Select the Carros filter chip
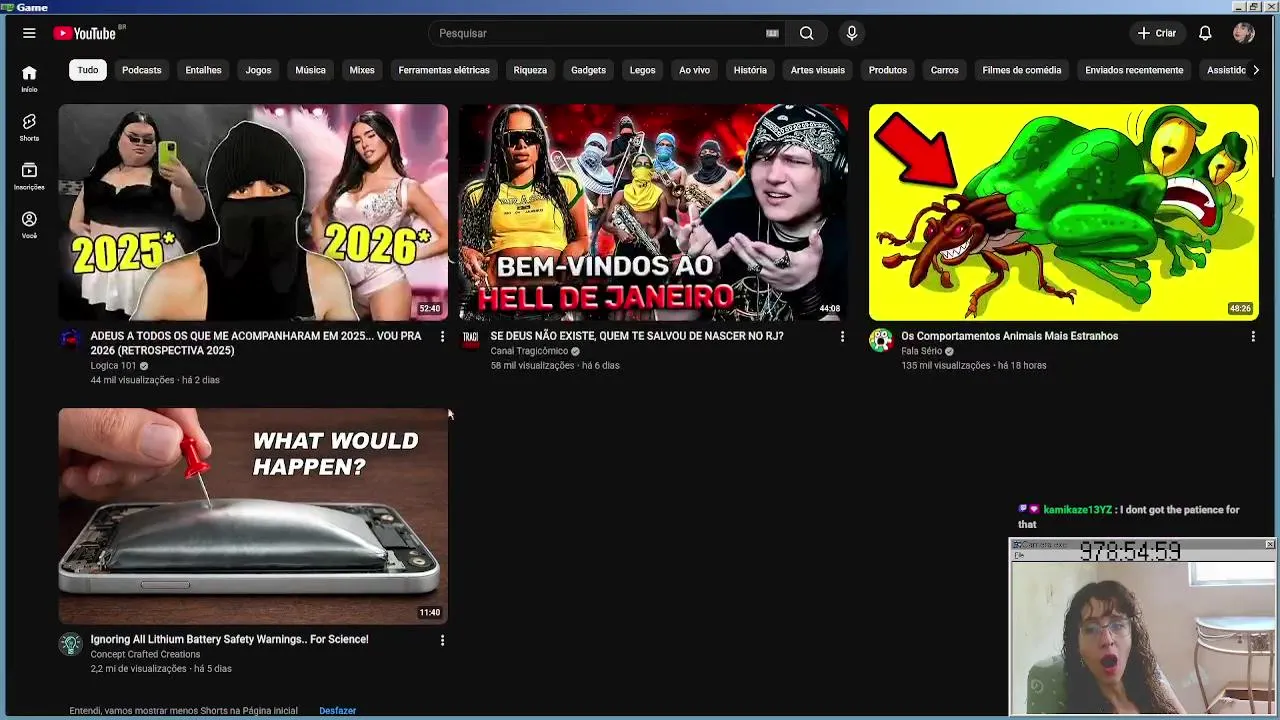Image resolution: width=1280 pixels, height=720 pixels. coord(944,70)
